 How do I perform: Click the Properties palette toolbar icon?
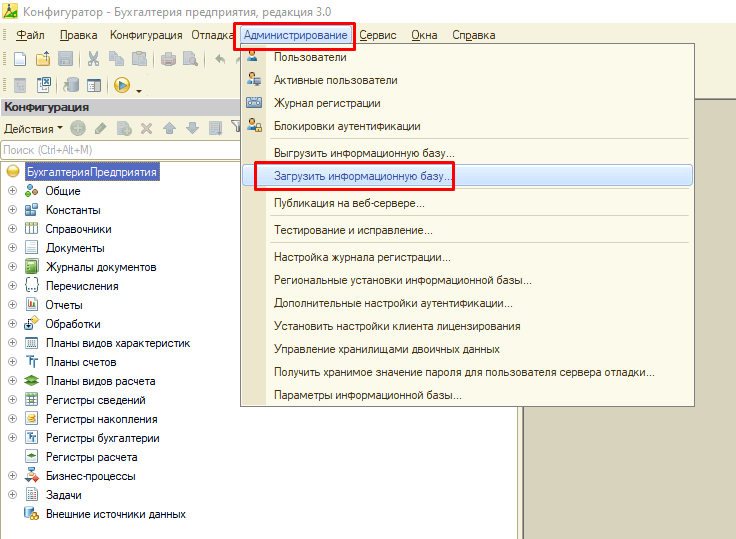point(94,85)
